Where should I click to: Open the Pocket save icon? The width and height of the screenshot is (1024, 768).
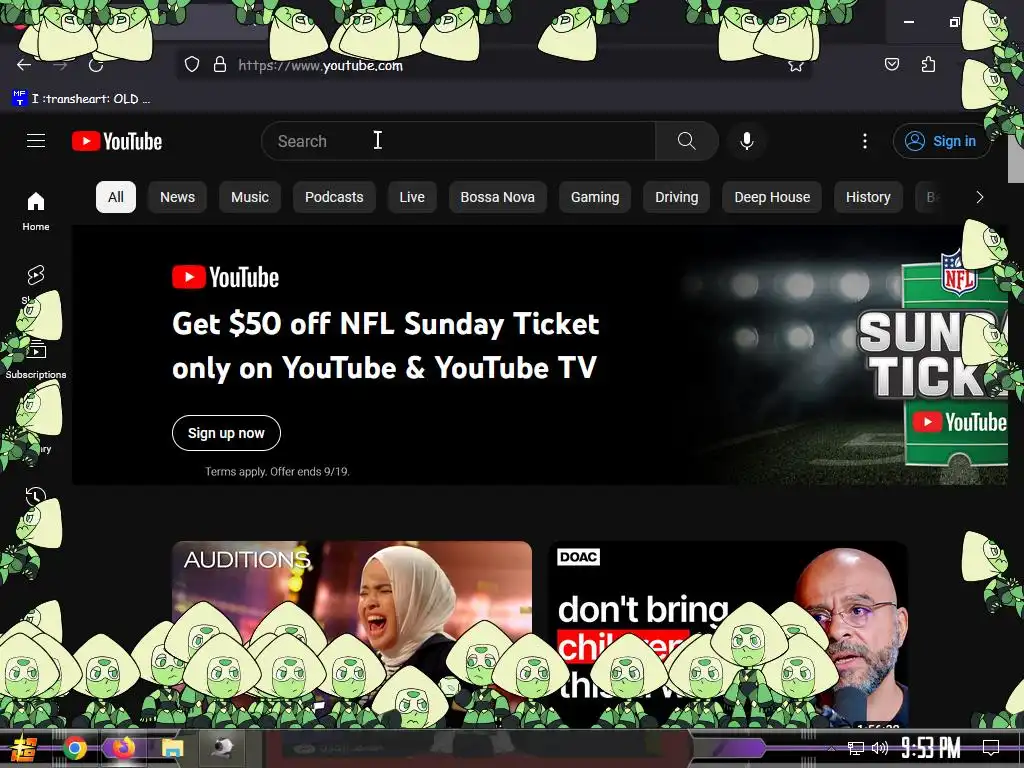[891, 64]
